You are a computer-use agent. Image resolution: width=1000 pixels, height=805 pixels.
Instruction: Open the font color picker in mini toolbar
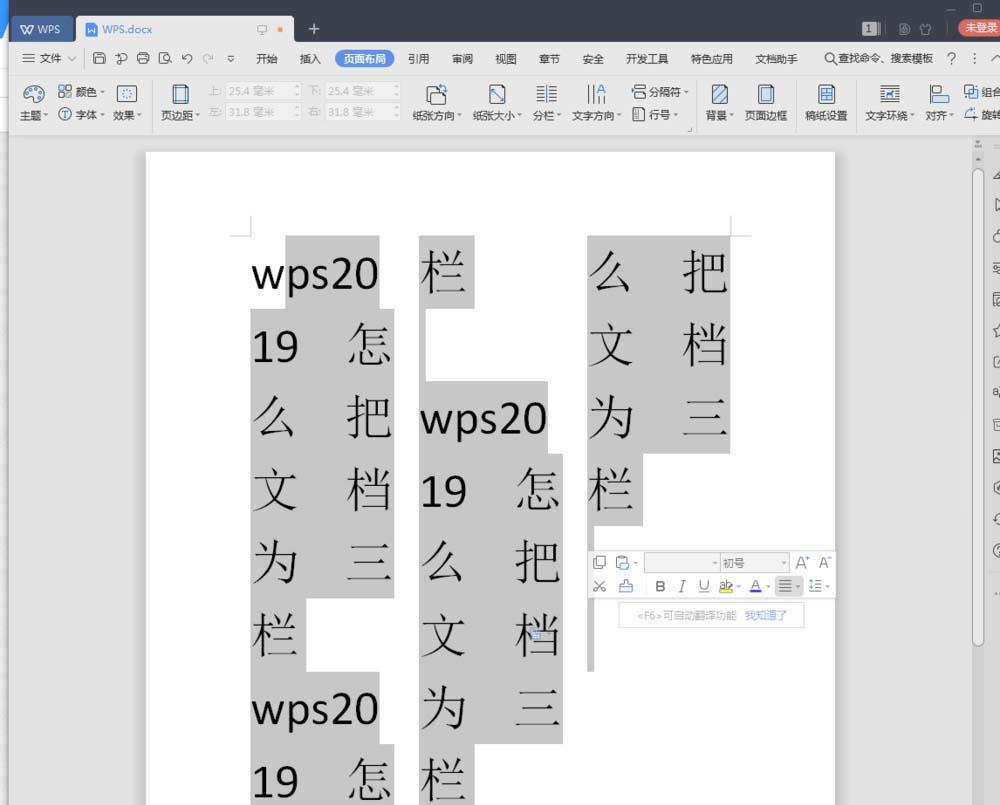(x=757, y=586)
